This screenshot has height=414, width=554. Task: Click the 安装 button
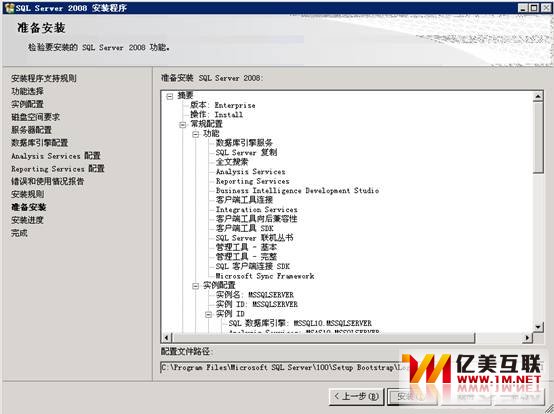[412, 397]
